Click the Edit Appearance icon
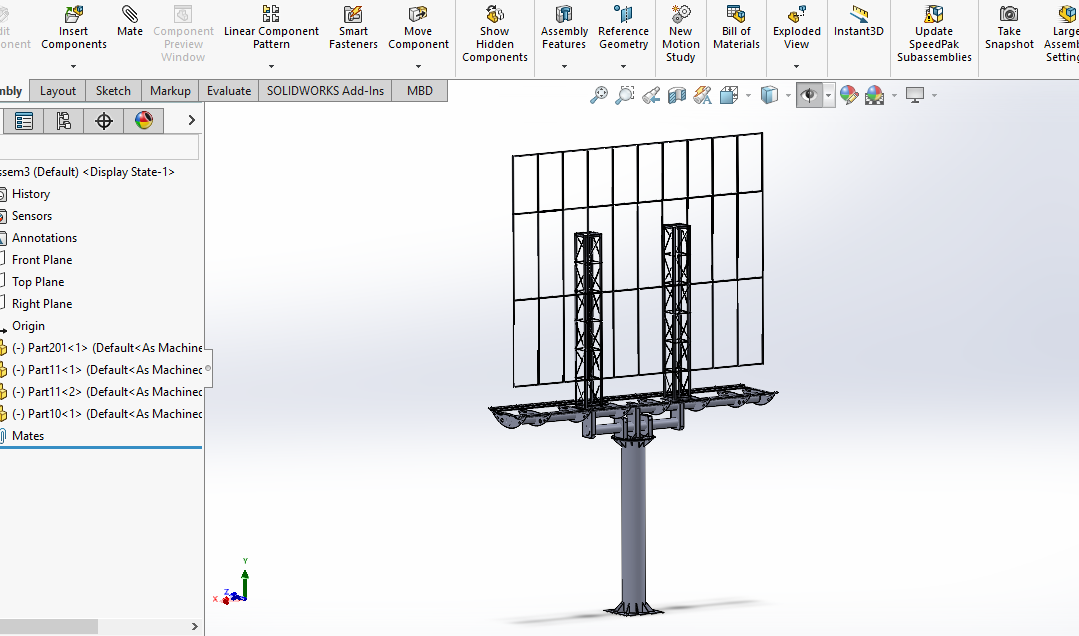This screenshot has width=1079, height=636. tap(849, 95)
